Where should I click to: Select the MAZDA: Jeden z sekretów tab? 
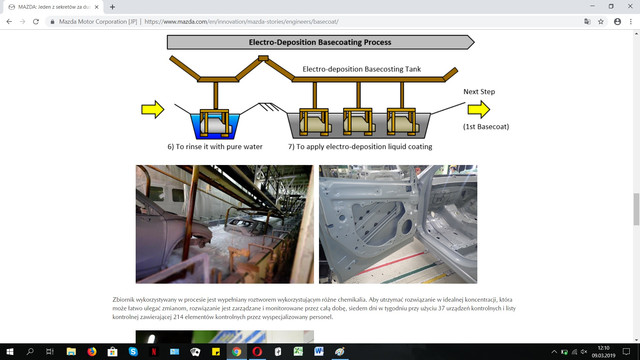click(53, 7)
